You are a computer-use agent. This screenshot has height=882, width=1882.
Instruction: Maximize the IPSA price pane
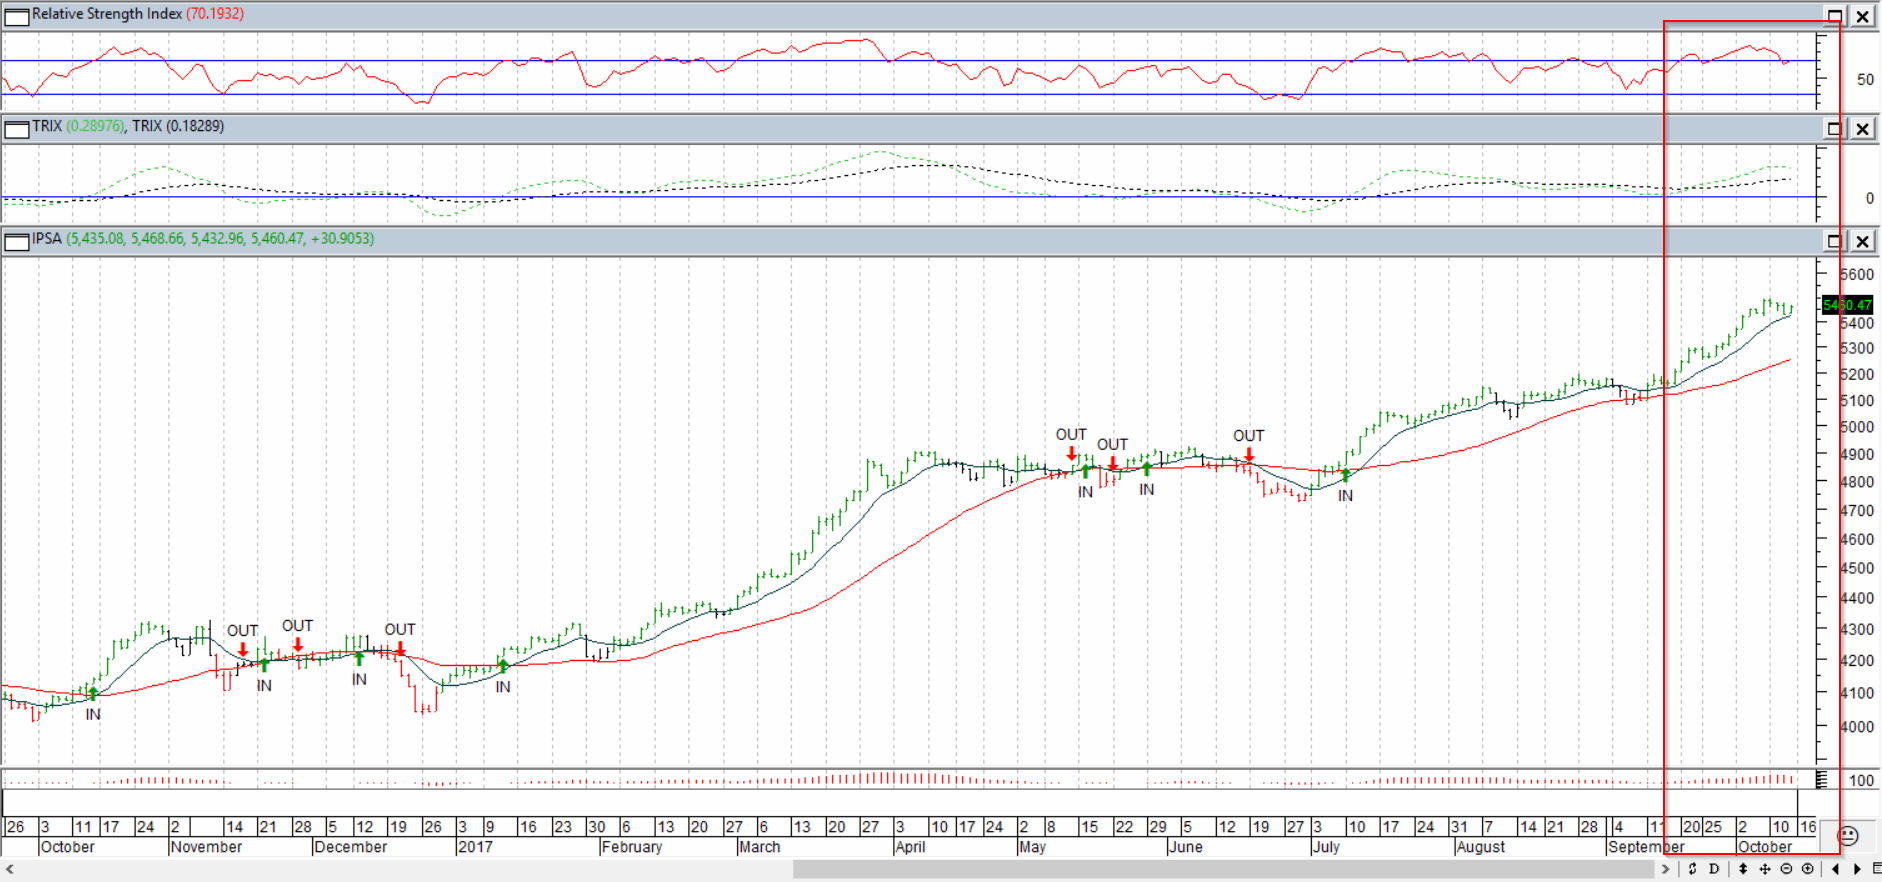tap(1835, 241)
